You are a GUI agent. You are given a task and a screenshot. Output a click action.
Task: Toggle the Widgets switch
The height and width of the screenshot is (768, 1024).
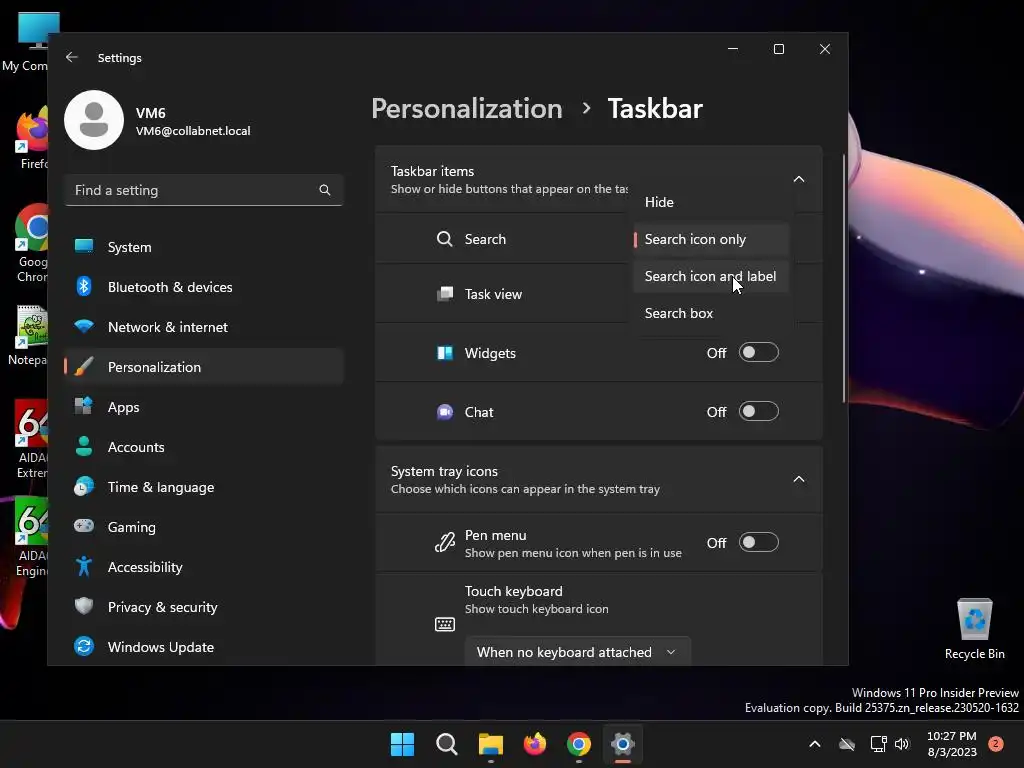(758, 353)
